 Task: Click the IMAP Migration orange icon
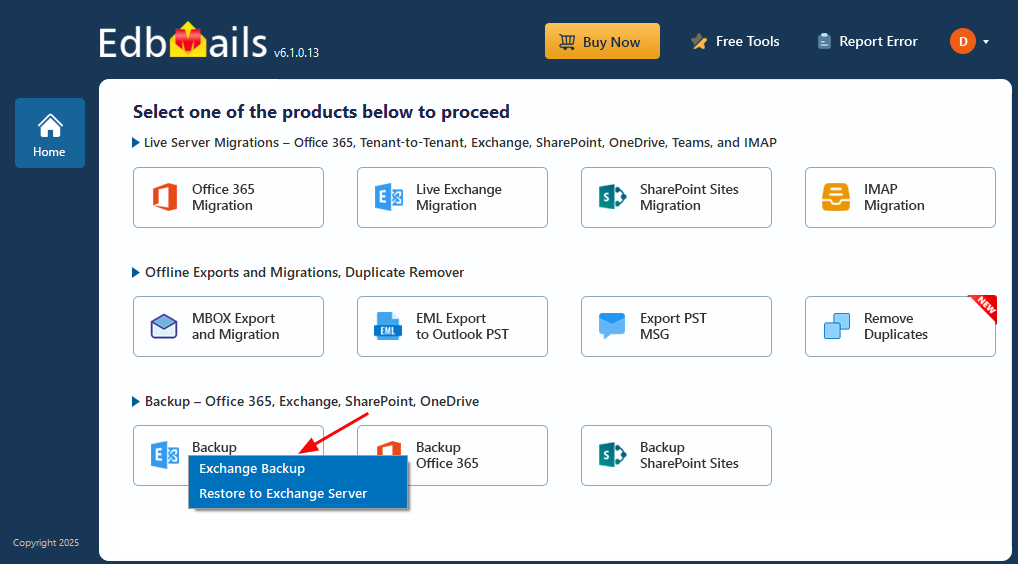[836, 197]
